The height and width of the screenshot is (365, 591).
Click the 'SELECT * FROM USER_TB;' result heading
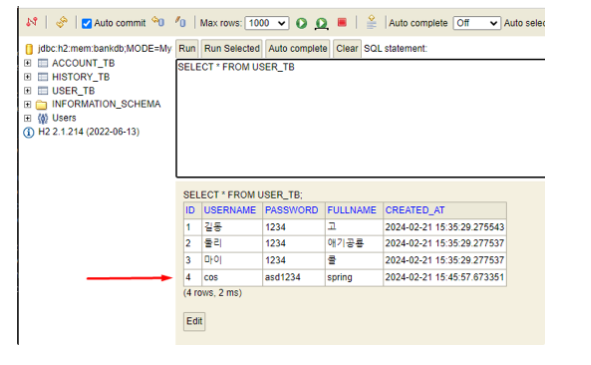pos(243,195)
